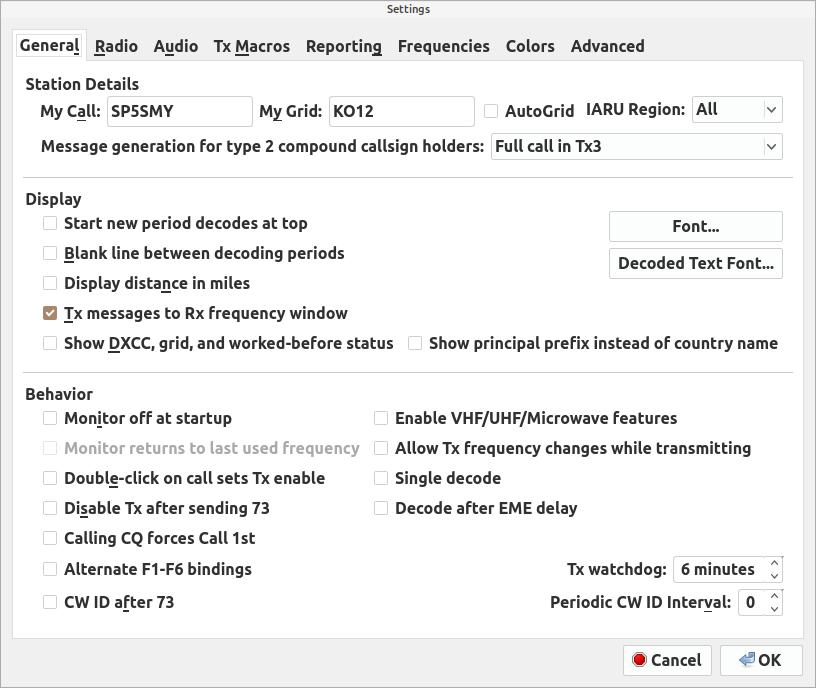Viewport: 816px width, 688px height.
Task: Open the Font... chooser button
Action: (x=696, y=226)
